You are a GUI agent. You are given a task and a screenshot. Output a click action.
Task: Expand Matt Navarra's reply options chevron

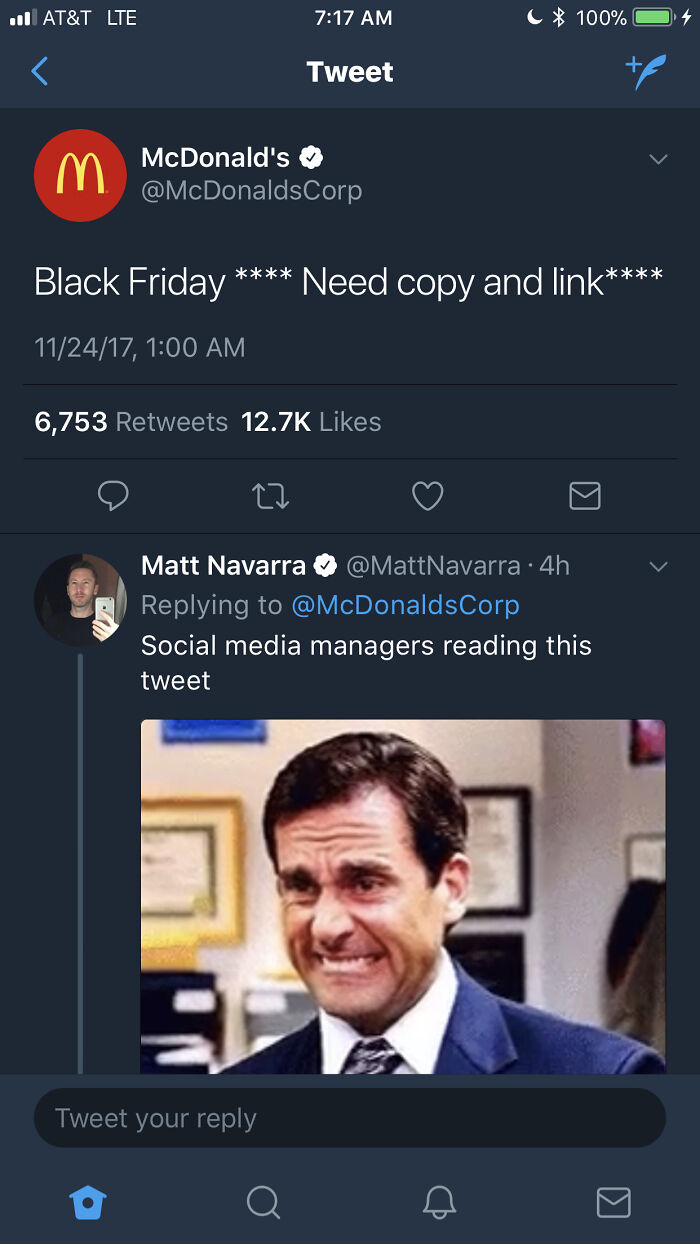pyautogui.click(x=657, y=567)
